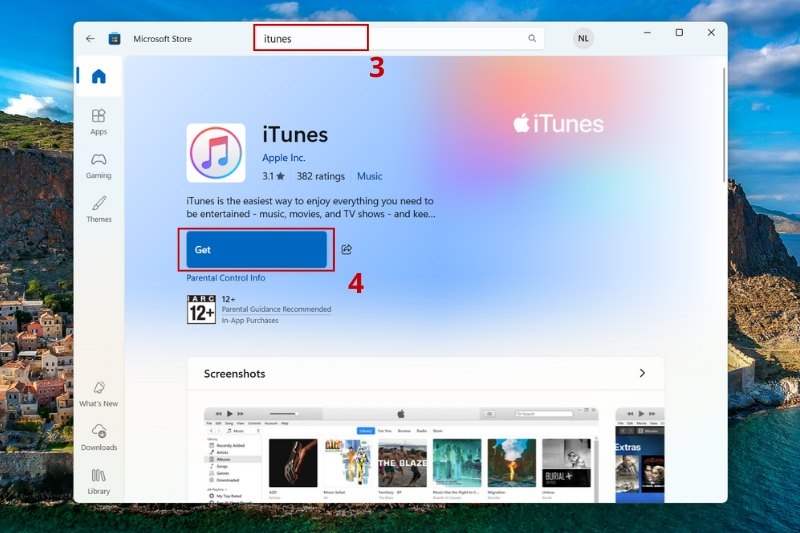Click the iTunes app icon
Screen dimensions: 800x533
[x=216, y=153]
